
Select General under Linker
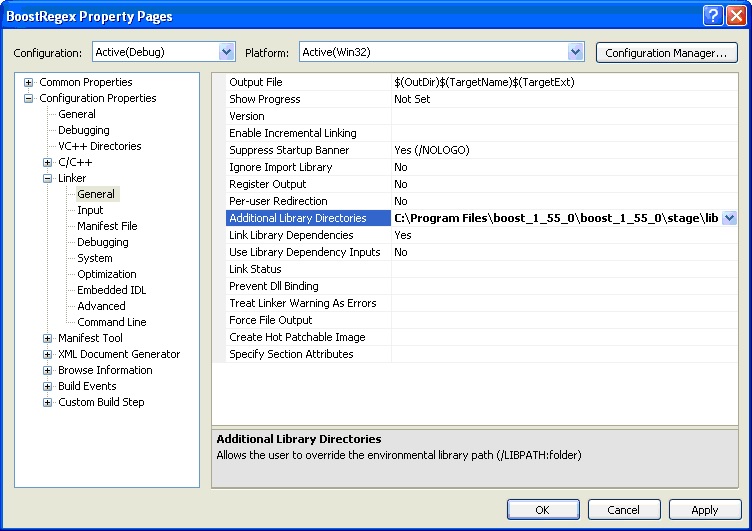click(96, 194)
